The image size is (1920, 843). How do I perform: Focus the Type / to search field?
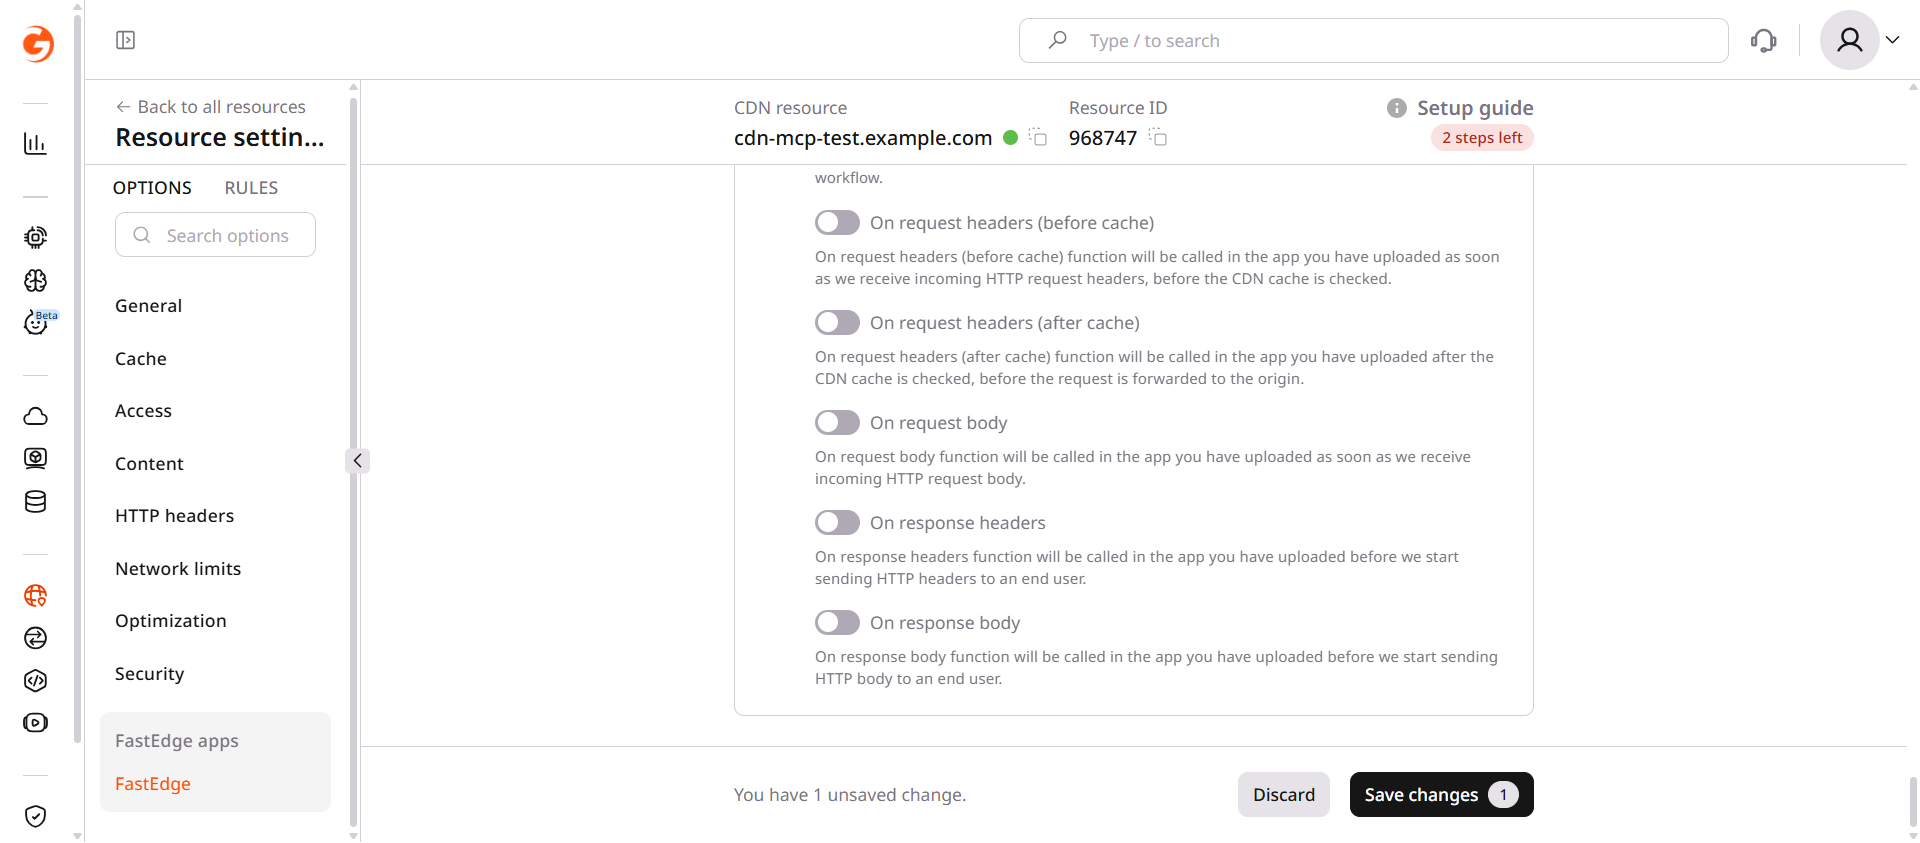(1373, 40)
